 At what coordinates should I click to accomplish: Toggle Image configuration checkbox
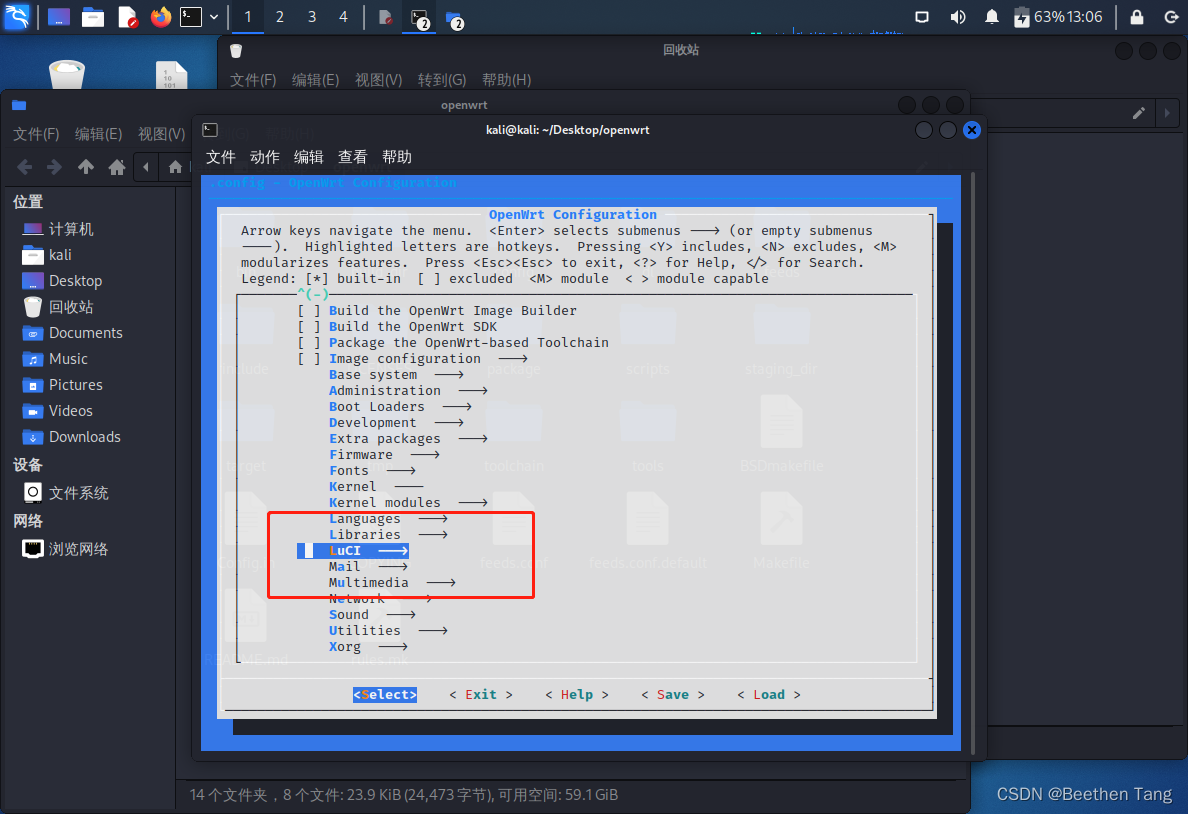(309, 358)
